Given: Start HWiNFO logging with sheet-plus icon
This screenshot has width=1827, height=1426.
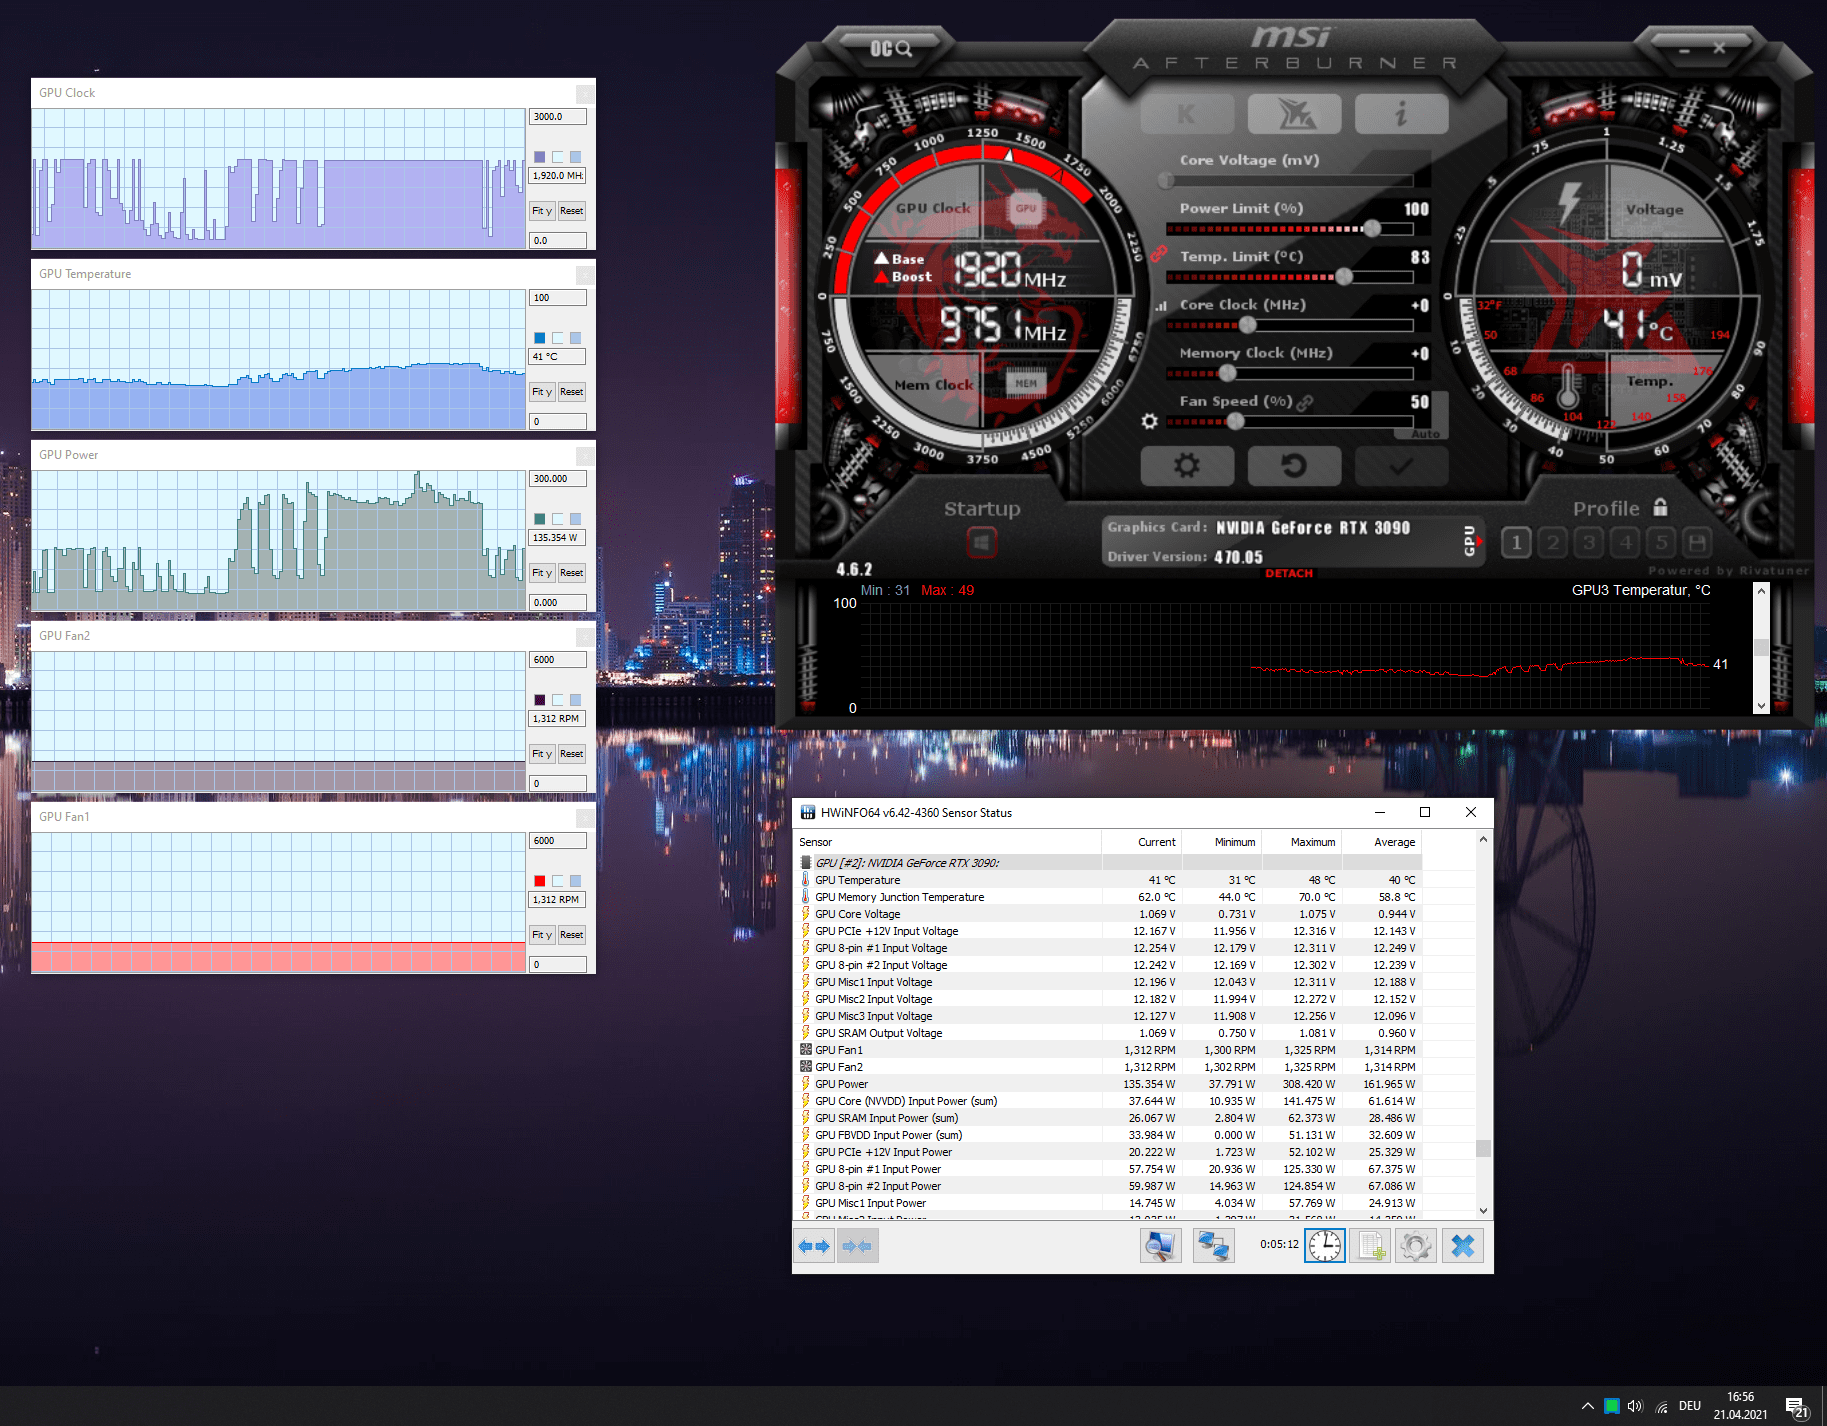Looking at the screenshot, I should coord(1370,1246).
